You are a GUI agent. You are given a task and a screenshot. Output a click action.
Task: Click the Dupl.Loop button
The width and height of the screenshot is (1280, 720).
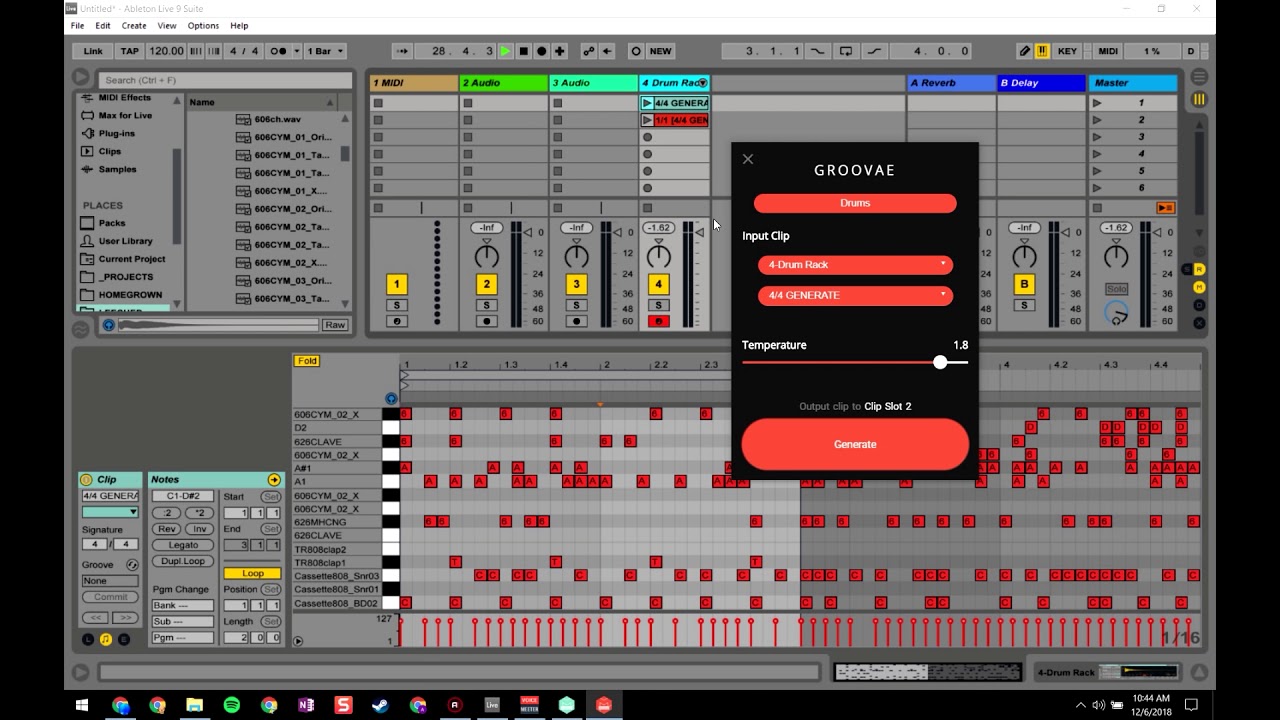[x=183, y=561]
